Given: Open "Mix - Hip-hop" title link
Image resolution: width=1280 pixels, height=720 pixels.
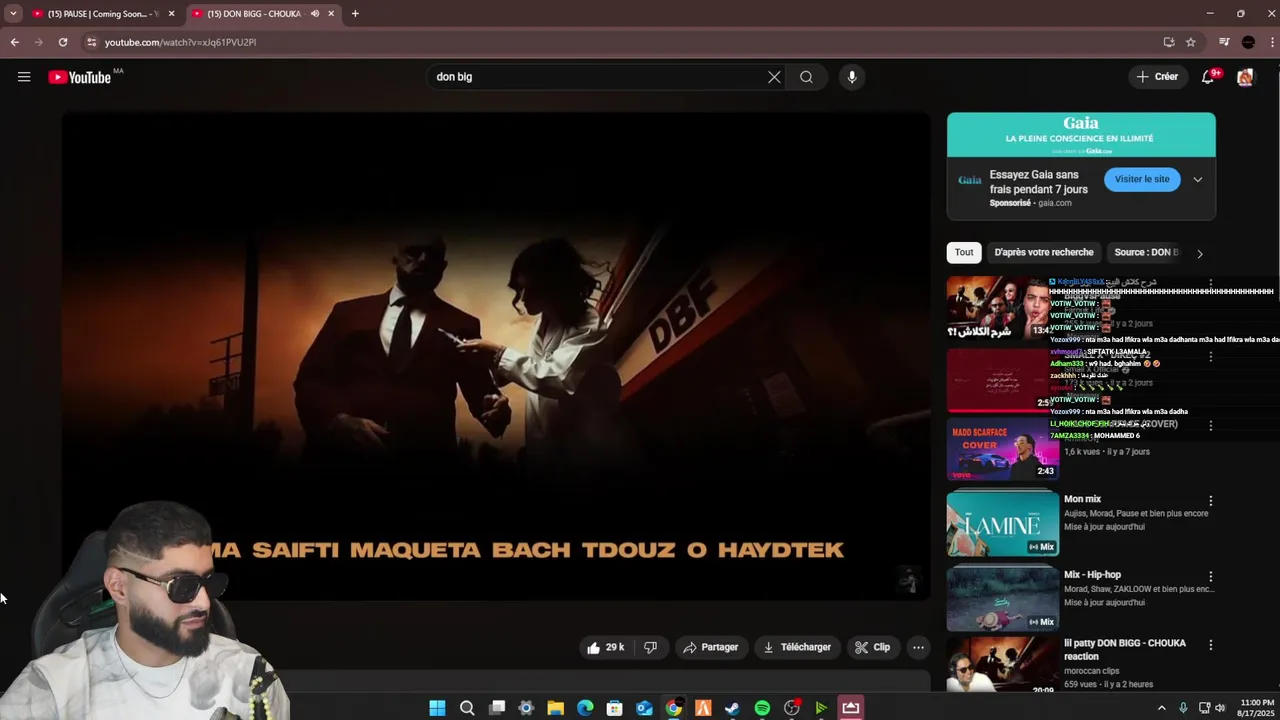Looking at the screenshot, I should tap(1092, 575).
